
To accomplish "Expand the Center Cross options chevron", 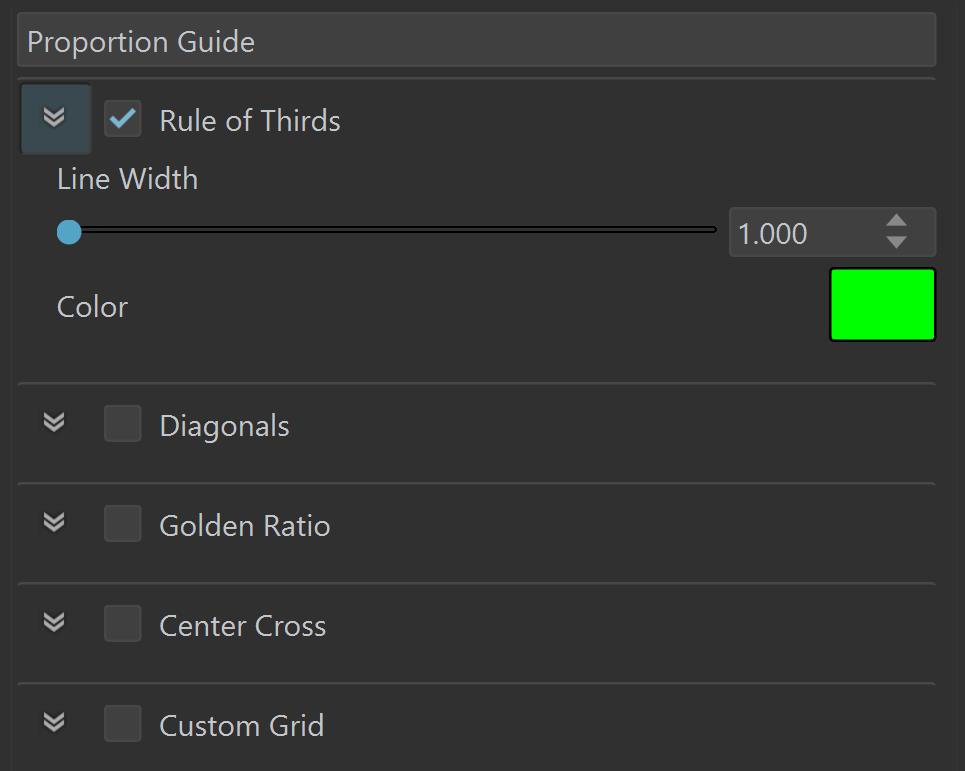I will pos(54,623).
